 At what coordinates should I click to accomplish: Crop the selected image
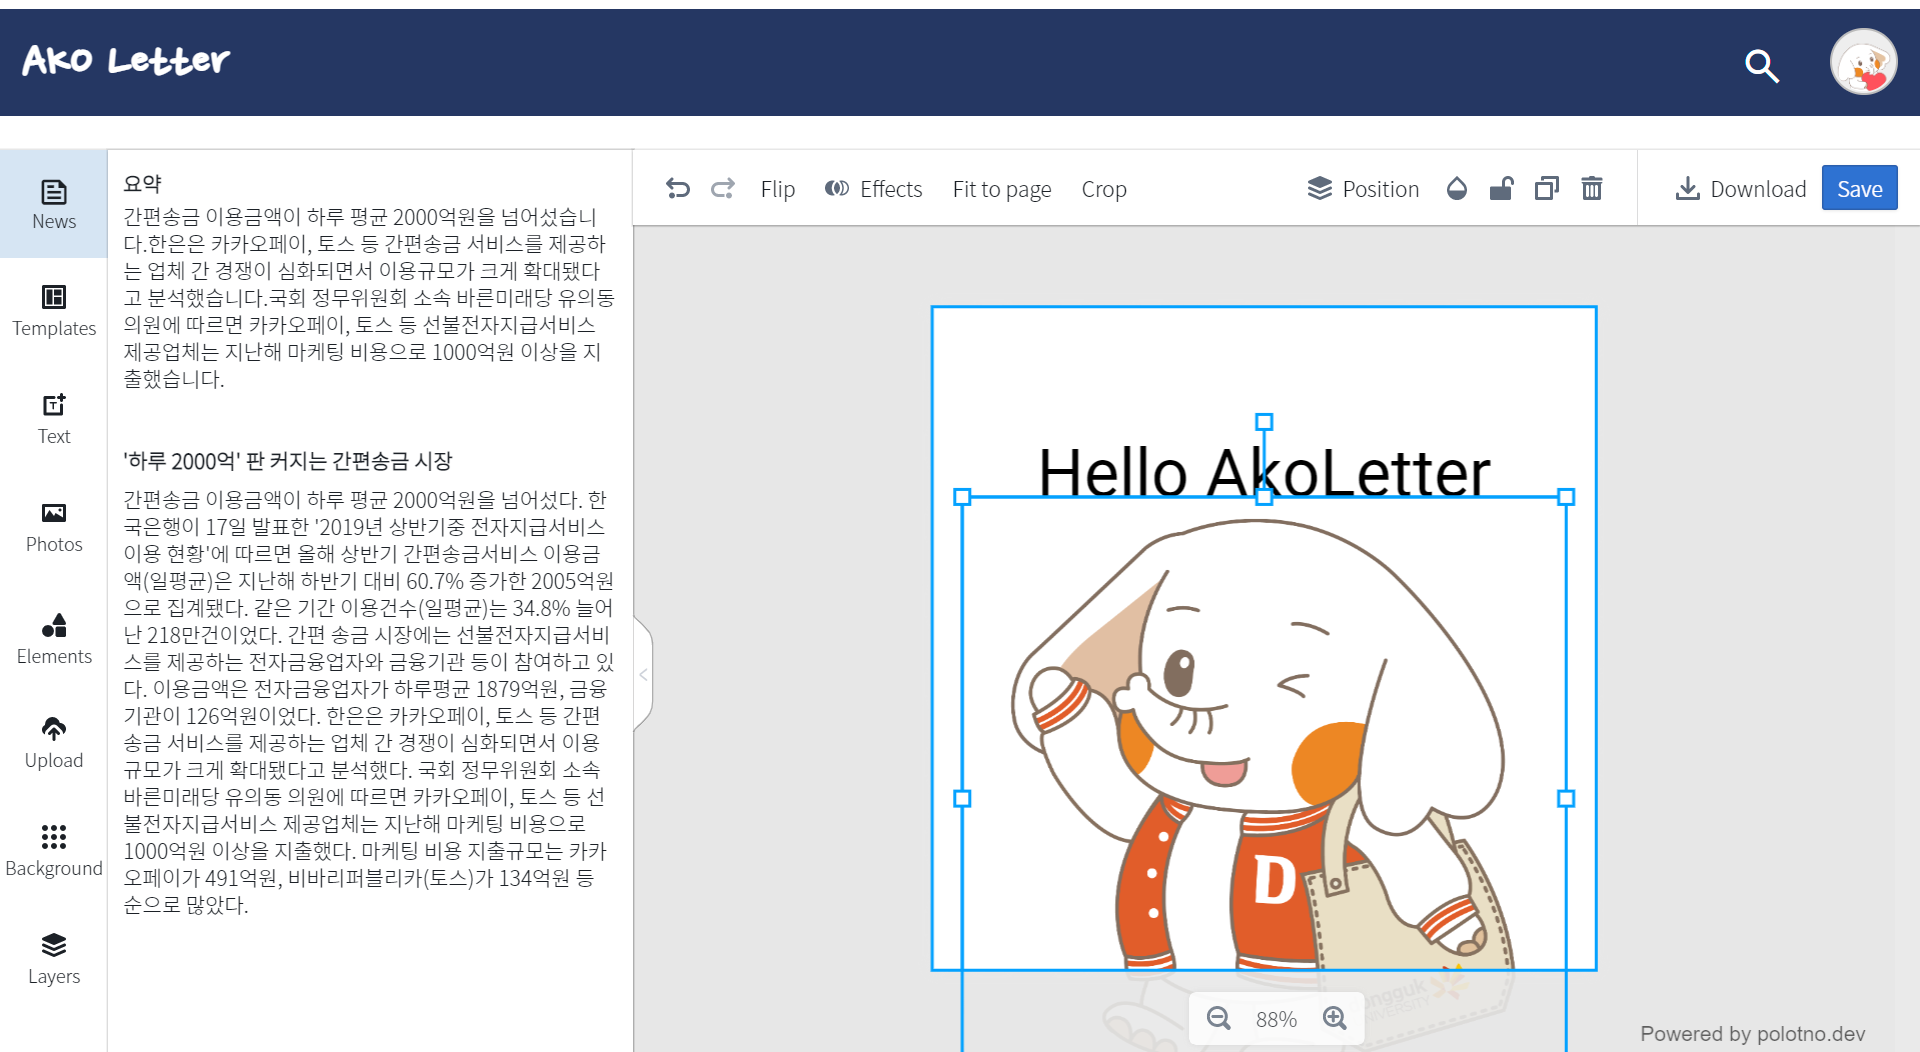(1104, 189)
